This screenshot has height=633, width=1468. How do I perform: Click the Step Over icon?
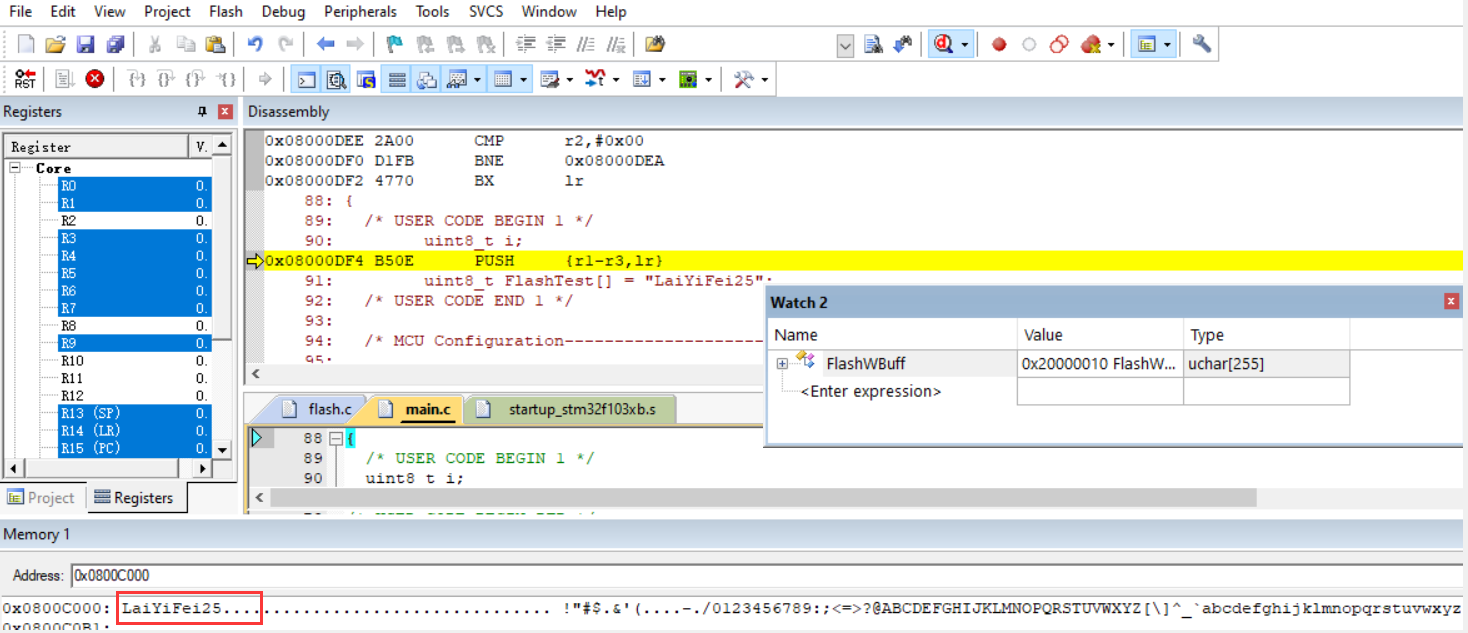click(x=167, y=79)
